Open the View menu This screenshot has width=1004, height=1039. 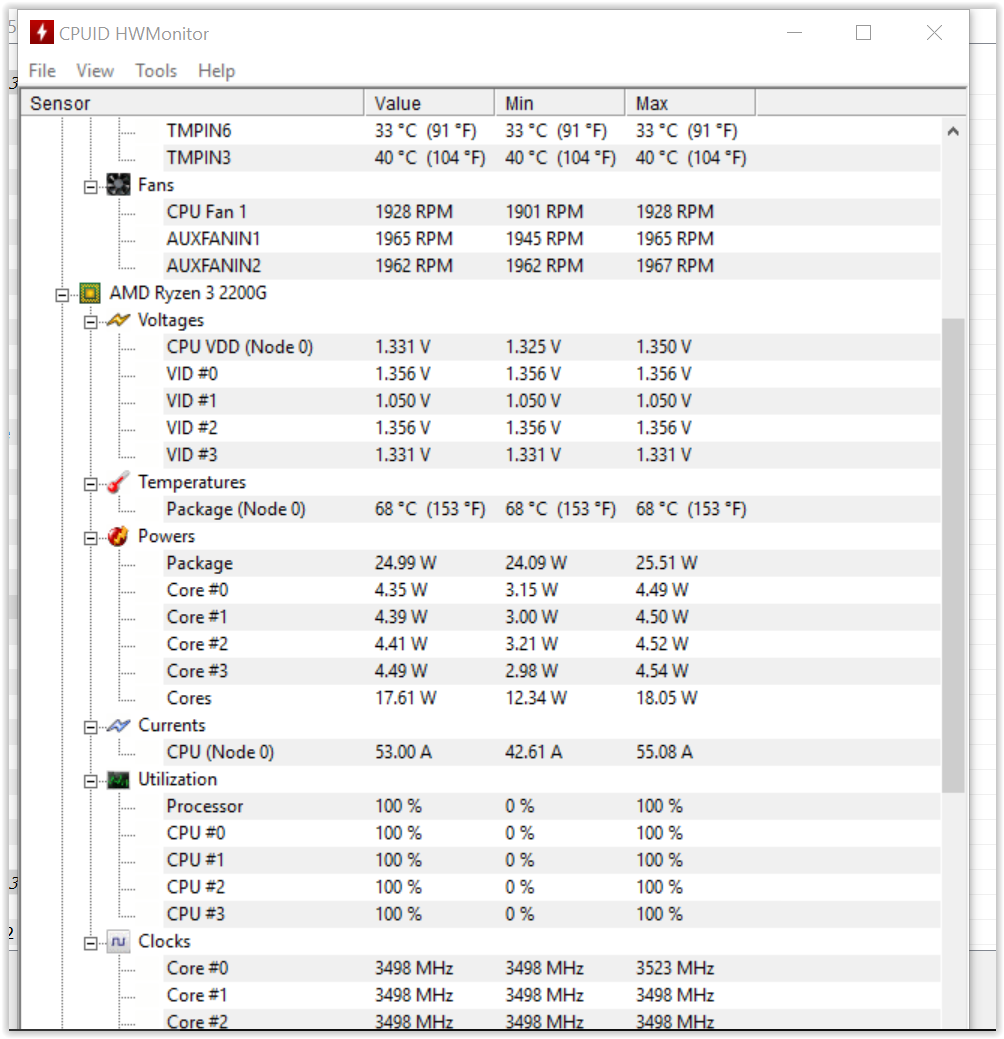click(x=95, y=71)
